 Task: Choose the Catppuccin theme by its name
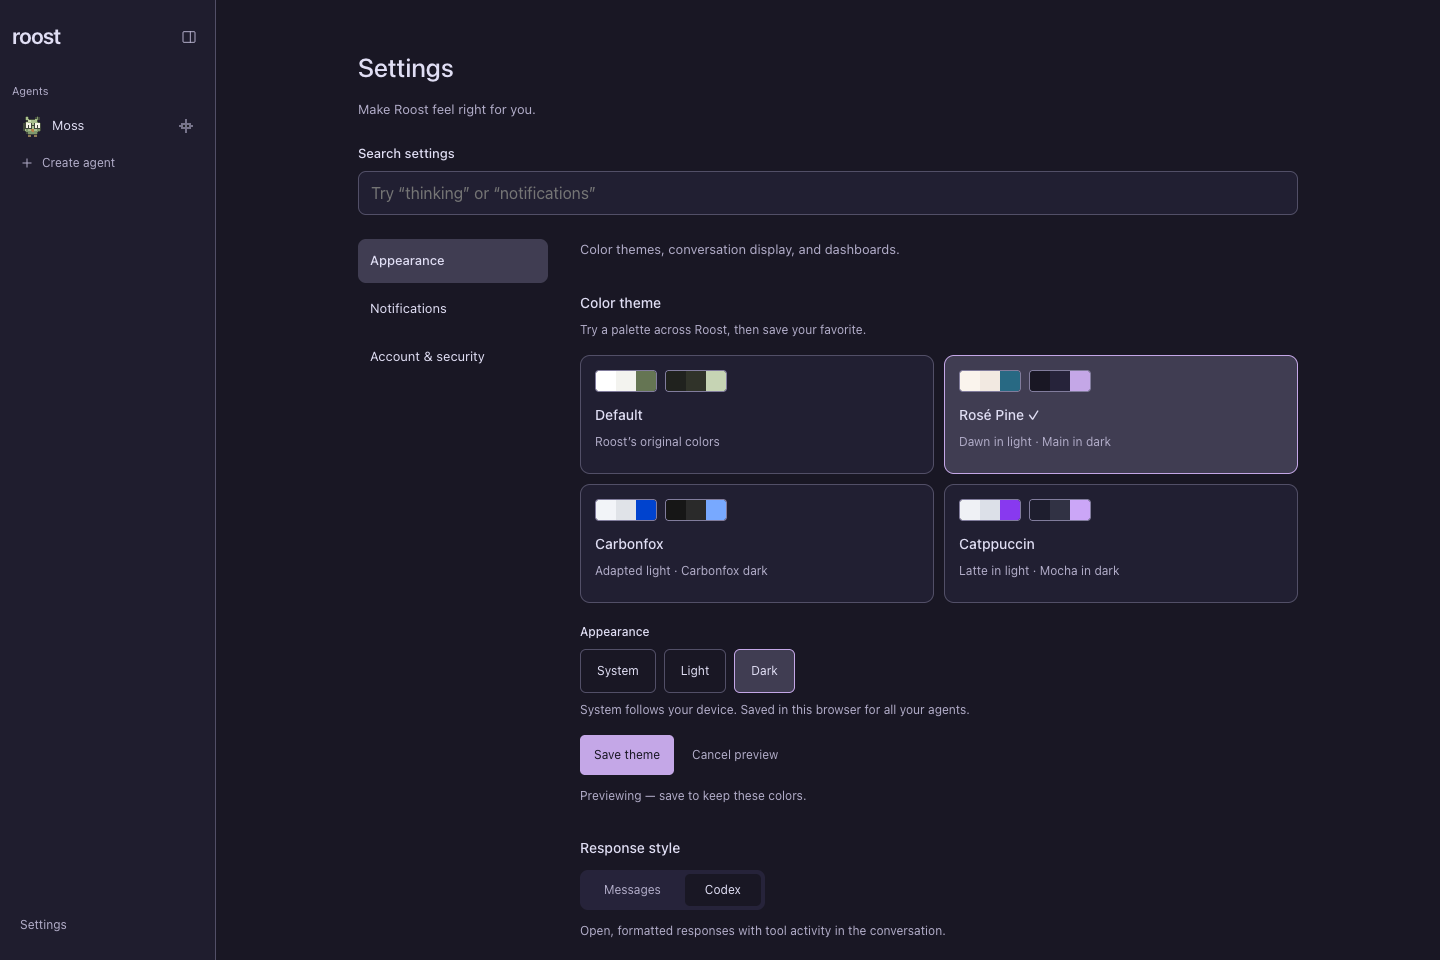(x=997, y=544)
